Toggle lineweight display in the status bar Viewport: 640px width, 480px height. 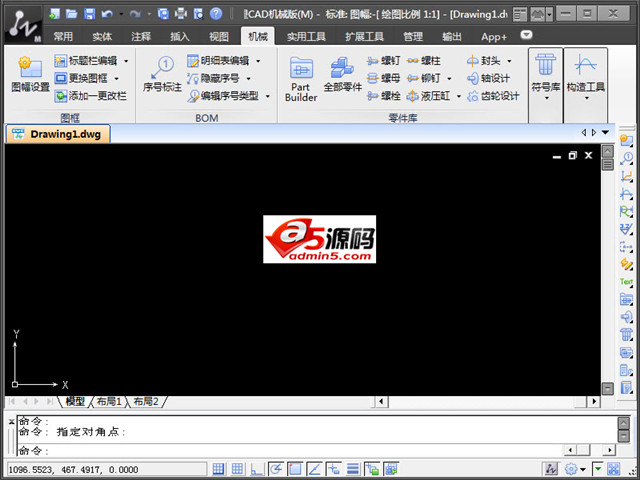353,469
